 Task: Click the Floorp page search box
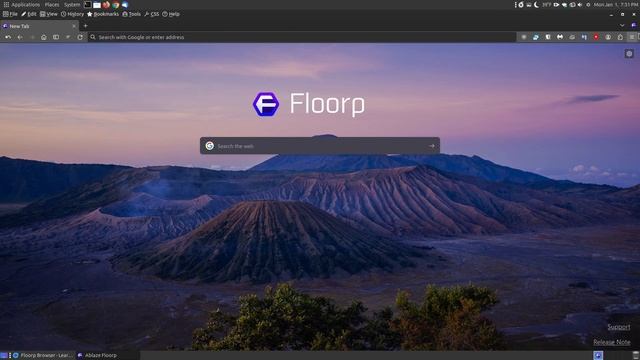tap(320, 146)
